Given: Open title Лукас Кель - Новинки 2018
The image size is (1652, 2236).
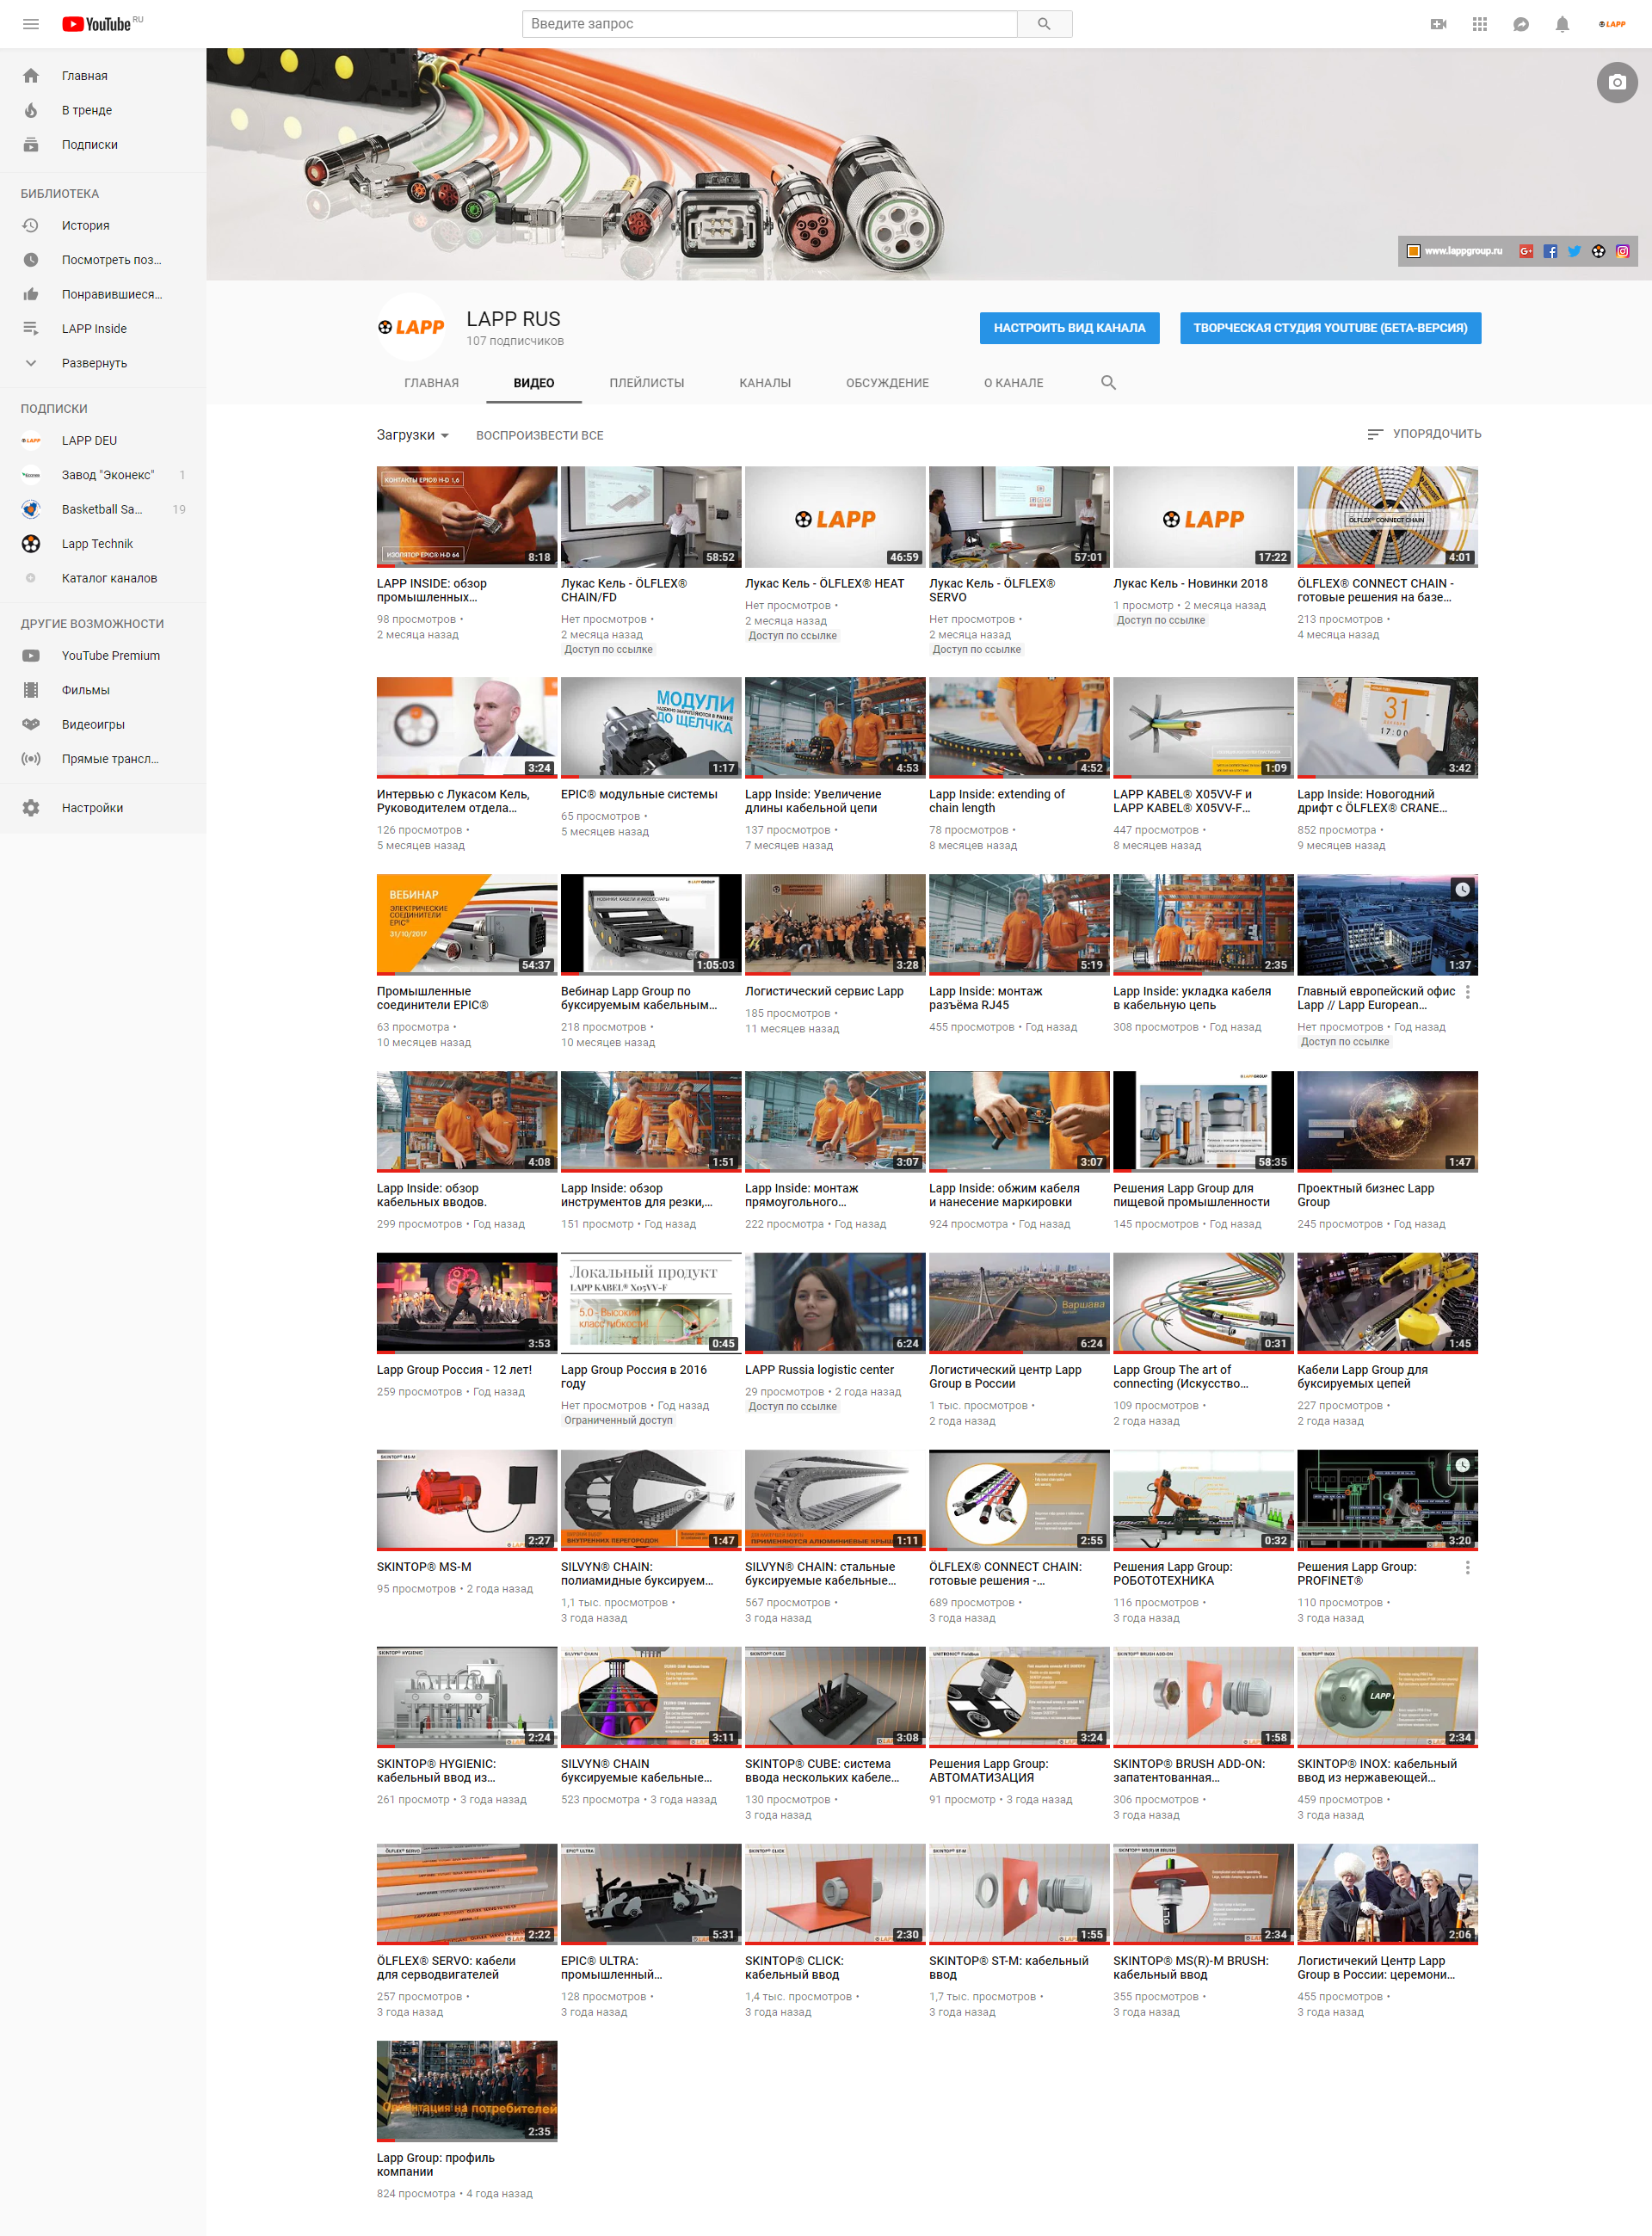Looking at the screenshot, I should 1190,584.
